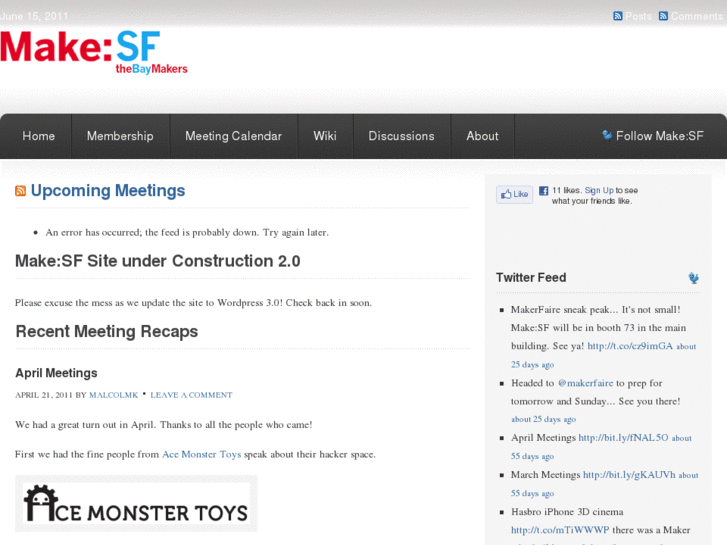Click the Posts RSS feed icon
This screenshot has width=727, height=545.
[x=618, y=16]
